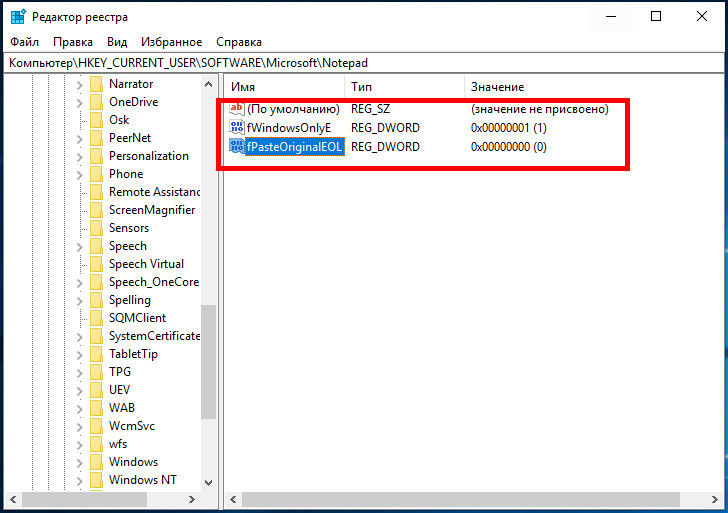Select the Windows tree key
The height and width of the screenshot is (513, 728).
pyautogui.click(x=133, y=462)
